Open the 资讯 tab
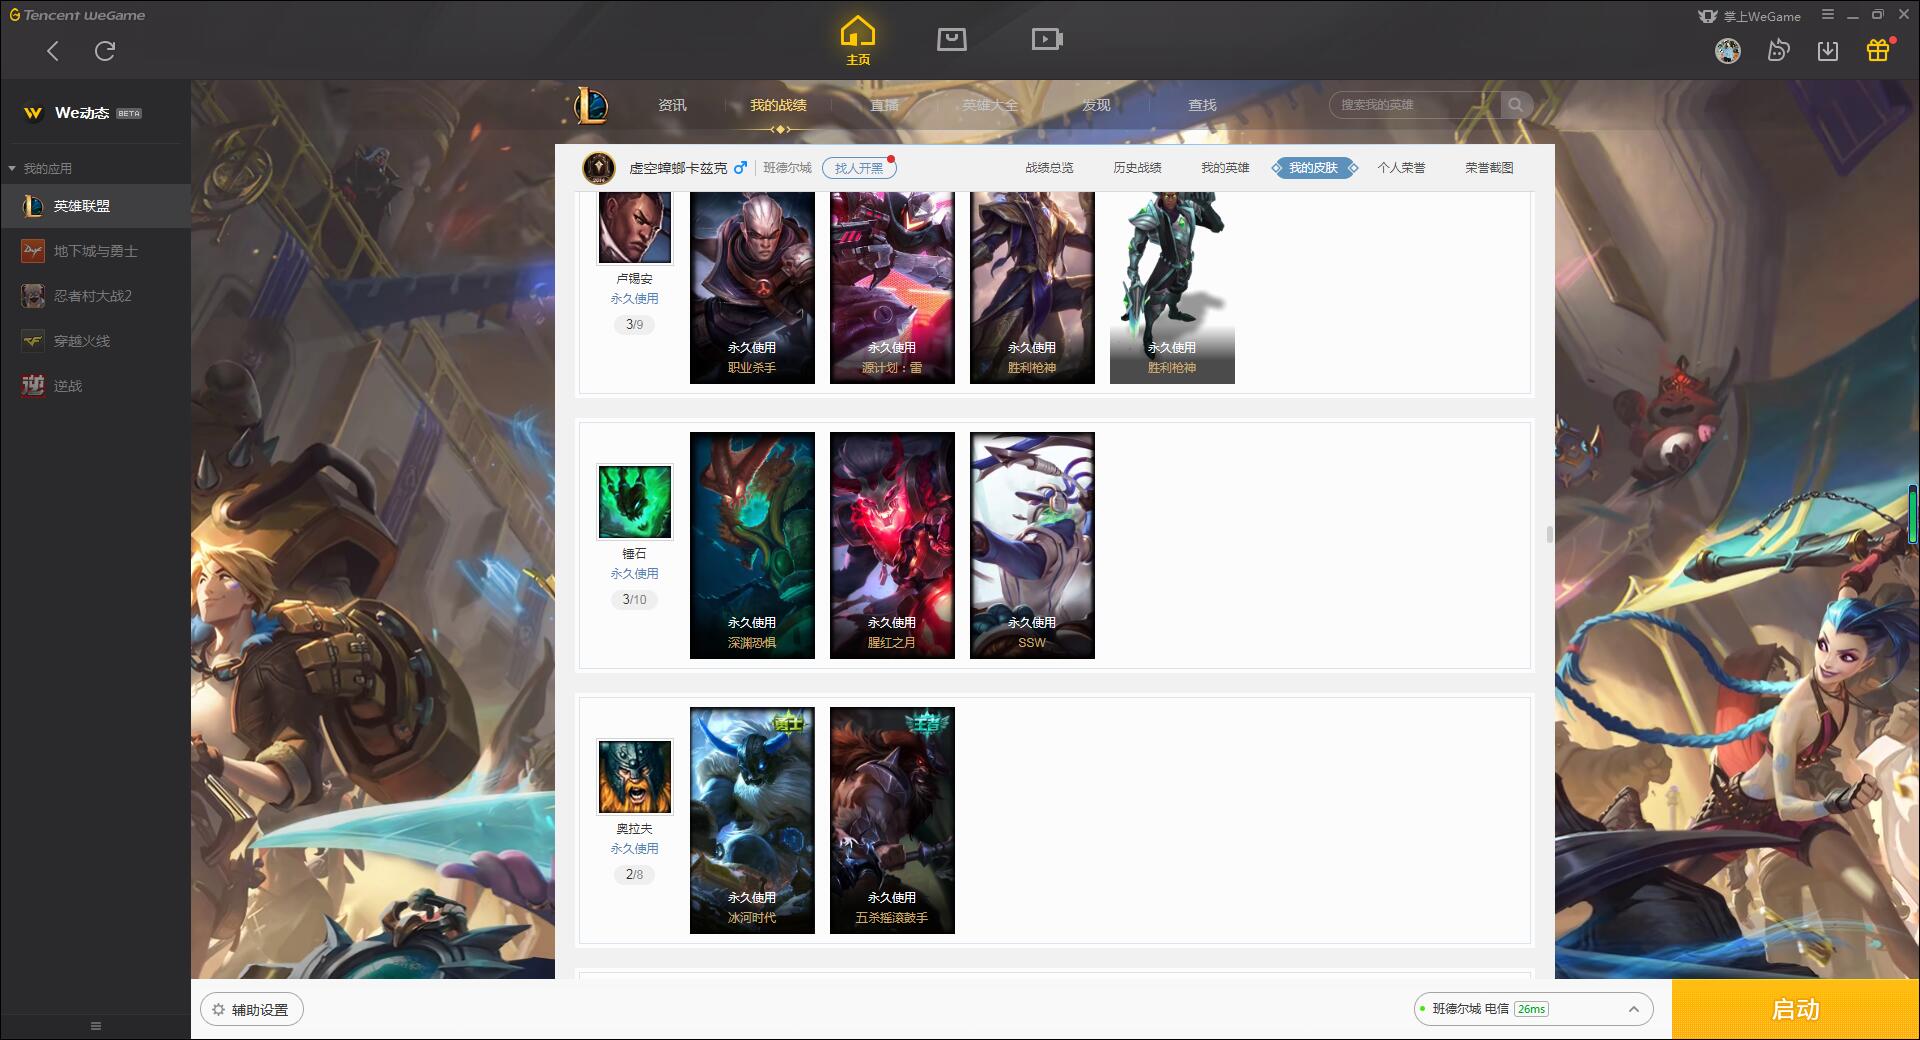 (x=672, y=105)
